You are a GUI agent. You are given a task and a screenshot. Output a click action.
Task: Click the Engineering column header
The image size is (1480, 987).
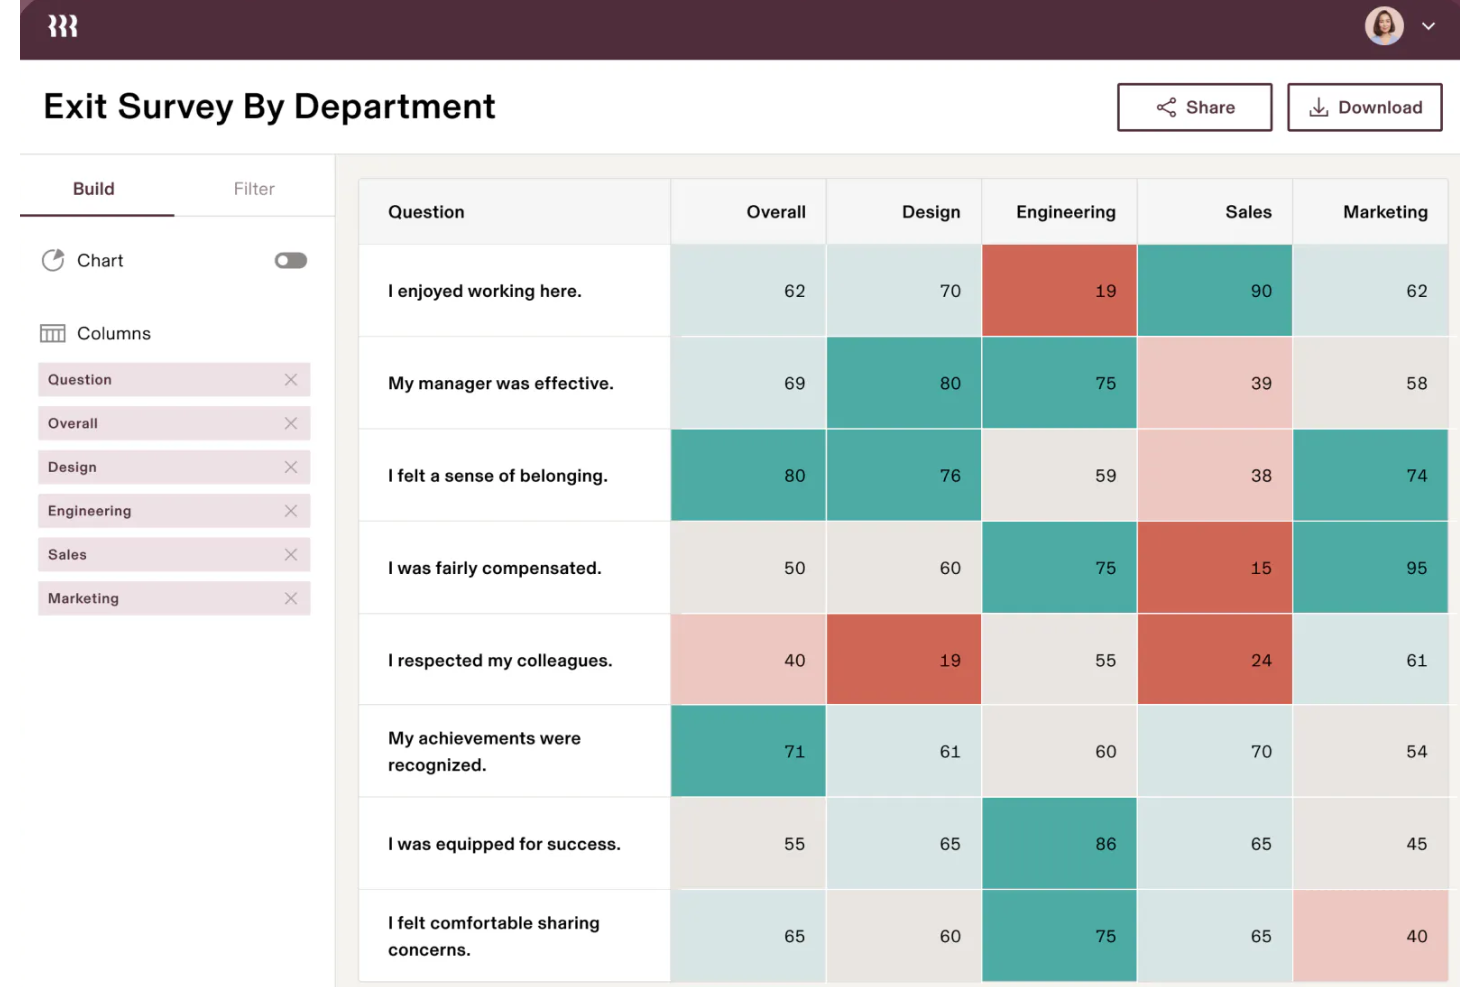[x=1060, y=212]
